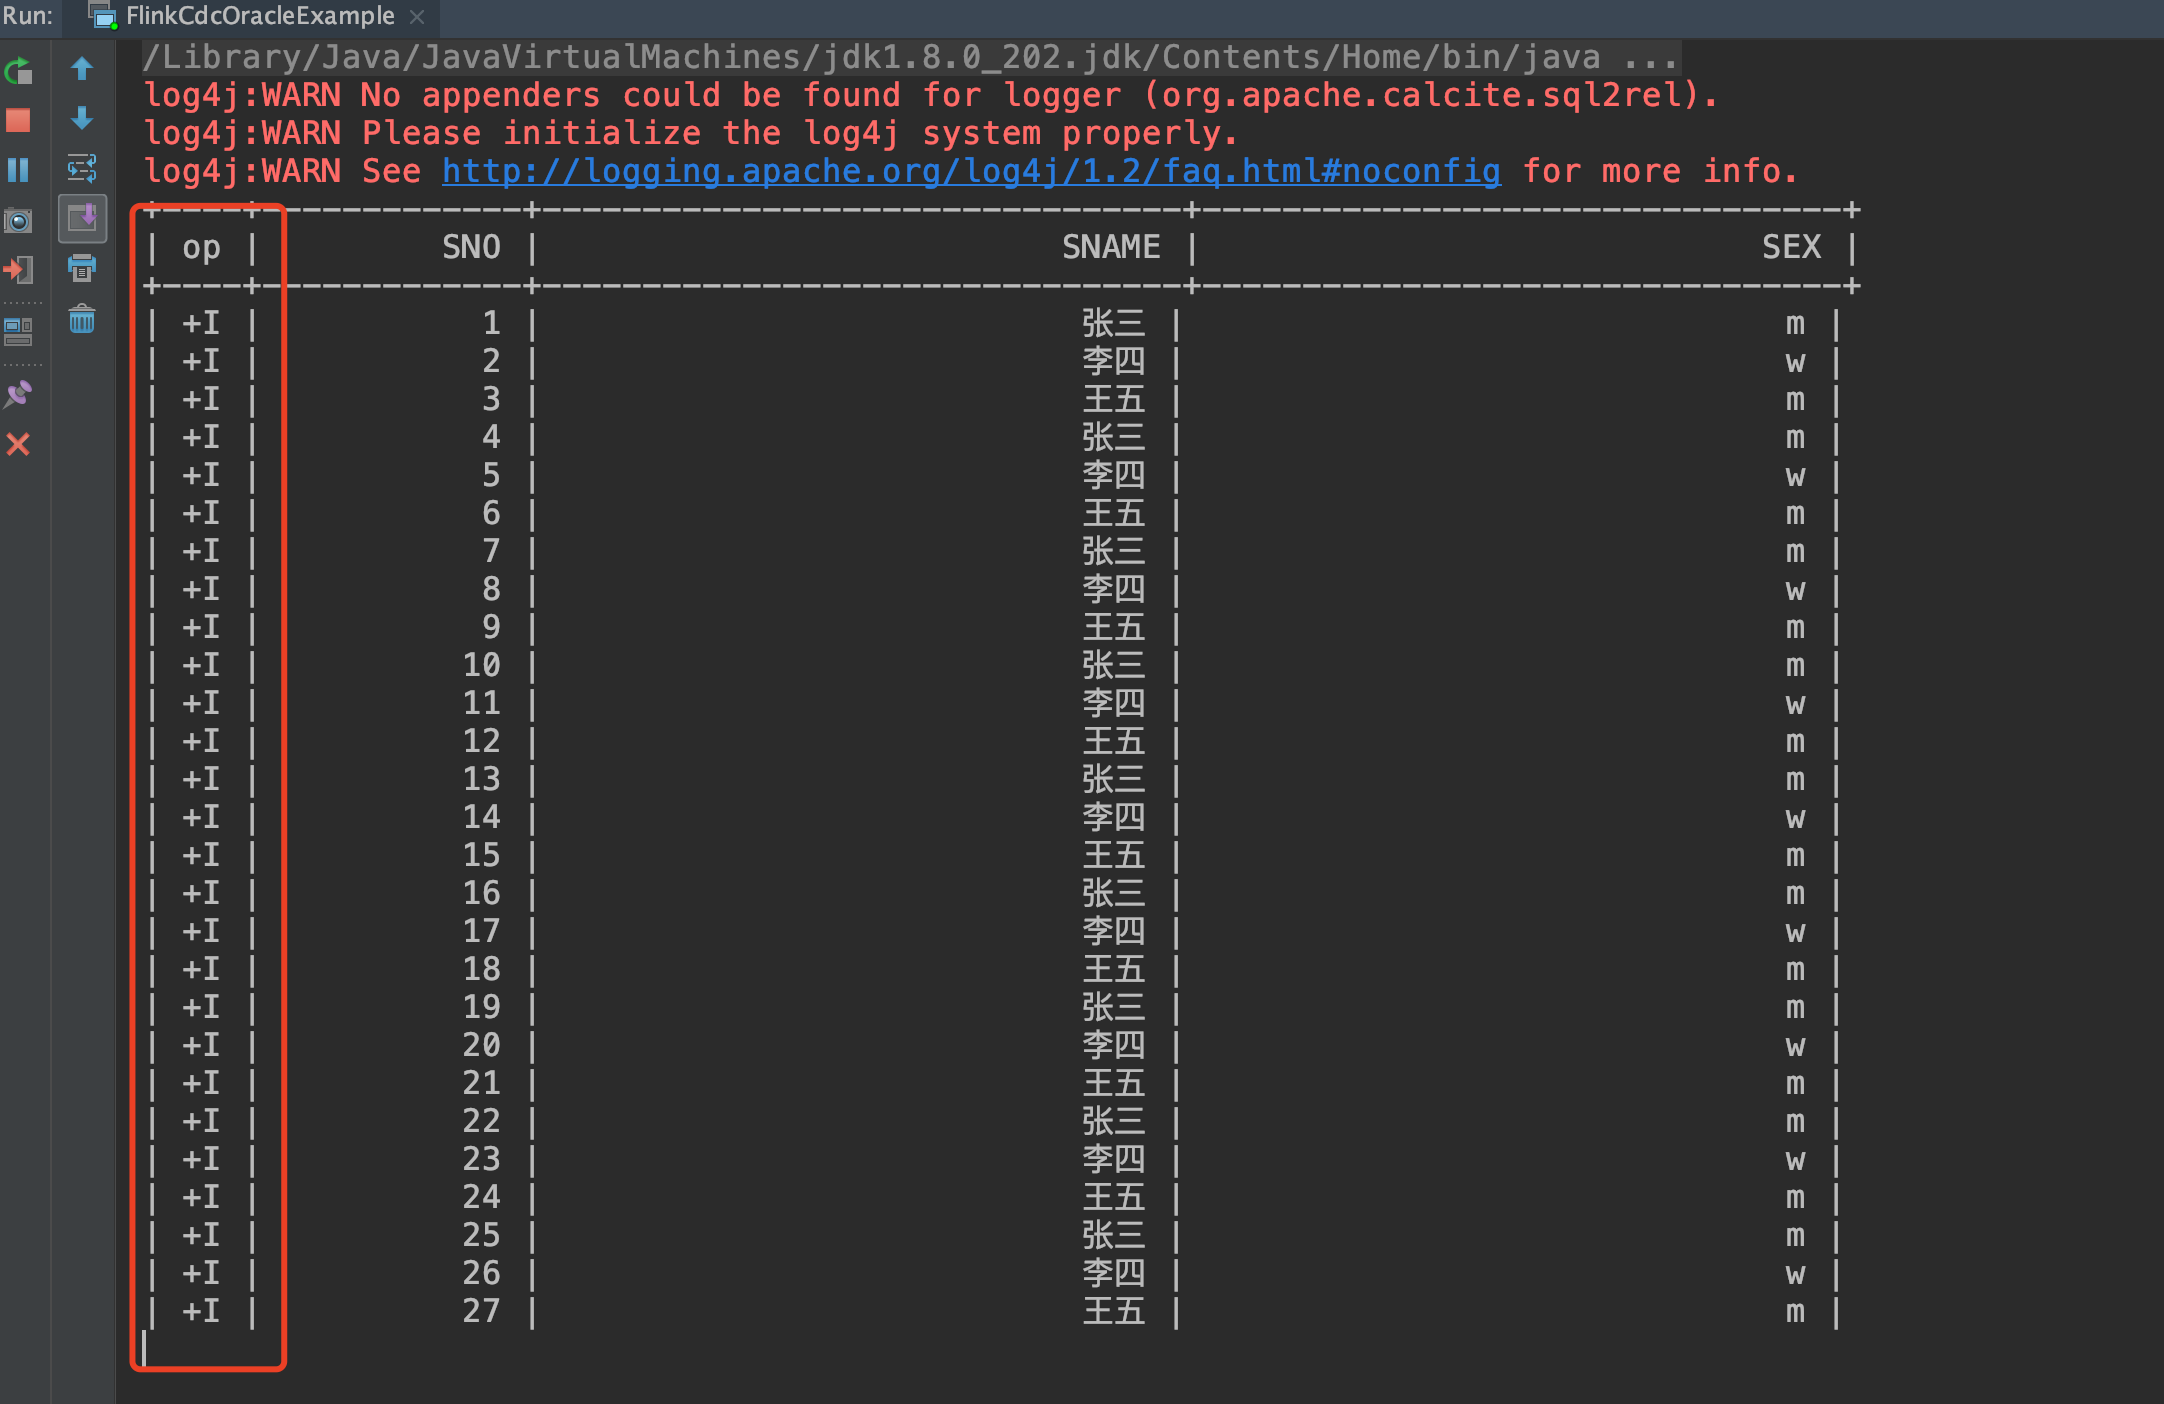Click the 'log4j:WARN Please initialize' line
Viewport: 2164px width, 1404px height.
691,133
